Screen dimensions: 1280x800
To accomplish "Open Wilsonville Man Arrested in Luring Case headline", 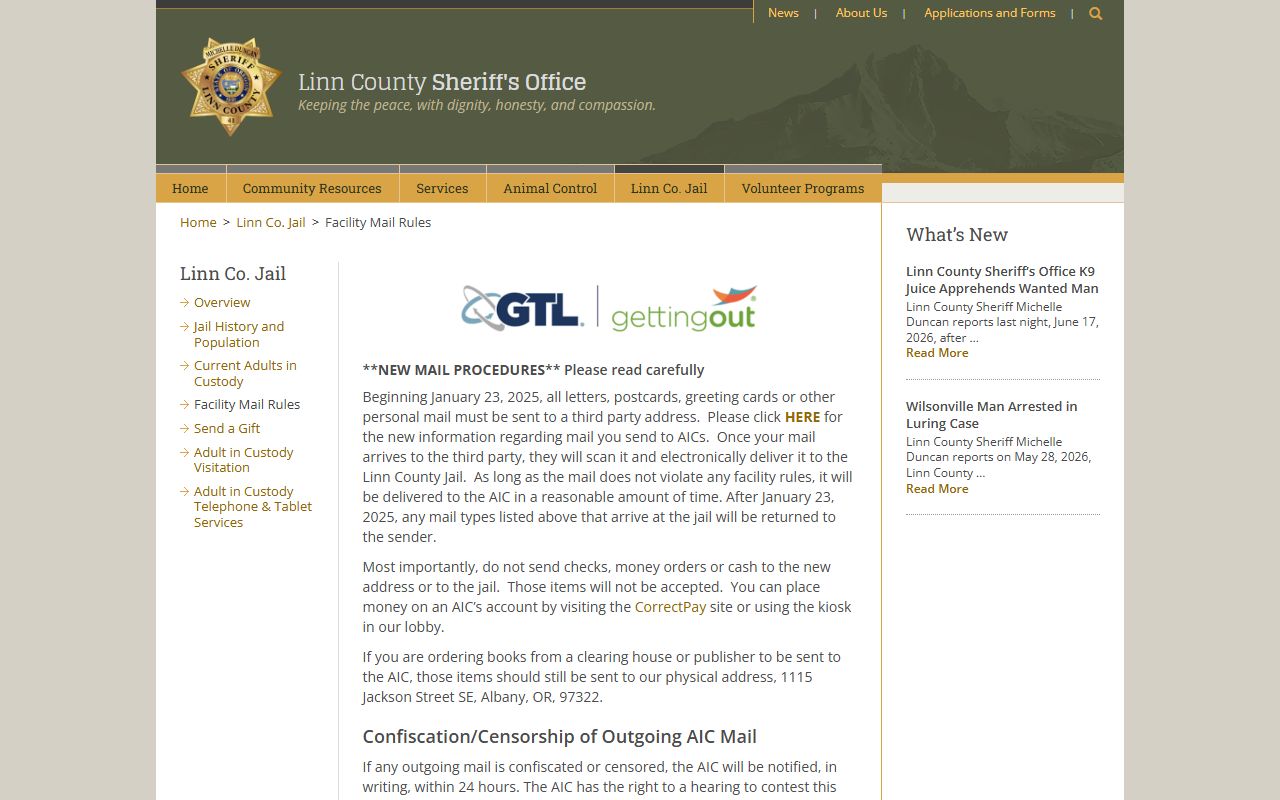I will (991, 415).
